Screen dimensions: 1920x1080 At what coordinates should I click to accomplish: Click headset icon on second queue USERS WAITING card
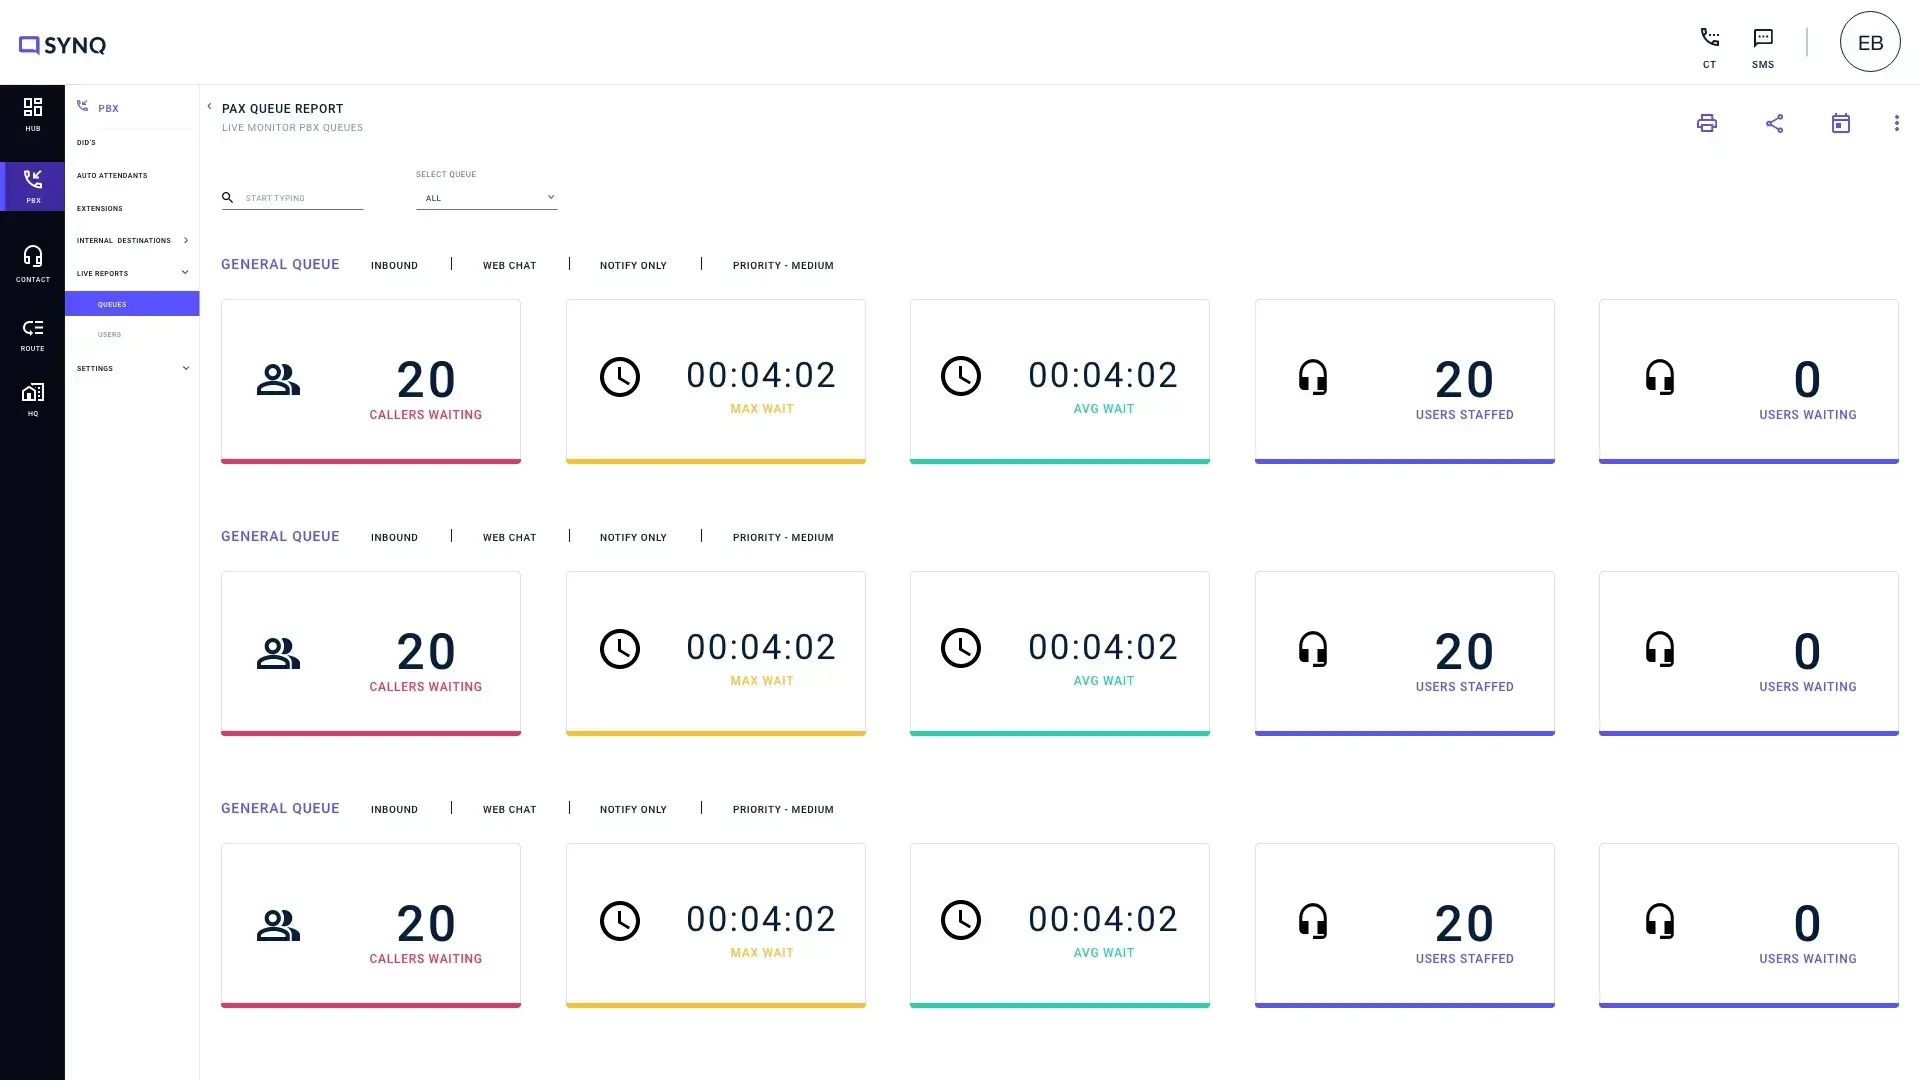pos(1660,649)
